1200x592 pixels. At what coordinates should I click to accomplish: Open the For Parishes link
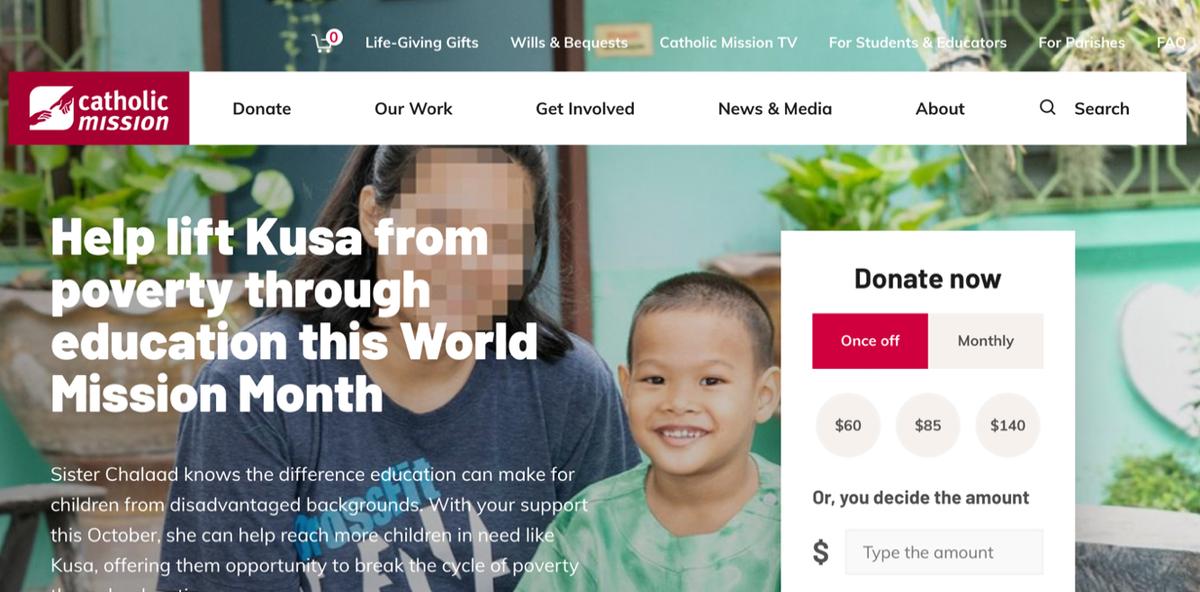point(1082,43)
